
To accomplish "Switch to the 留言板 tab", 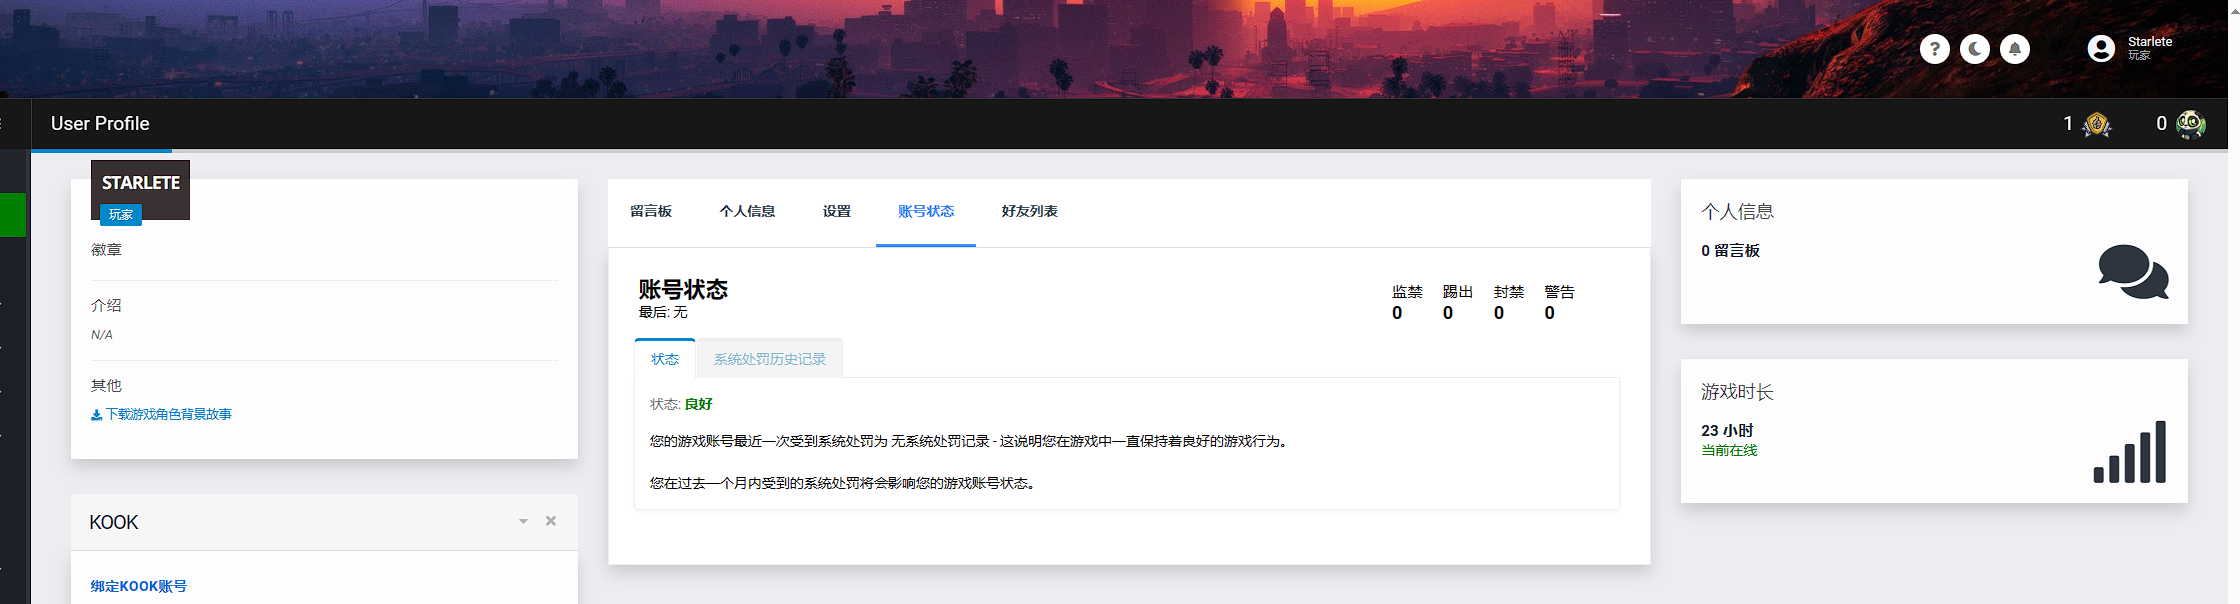I will 651,211.
